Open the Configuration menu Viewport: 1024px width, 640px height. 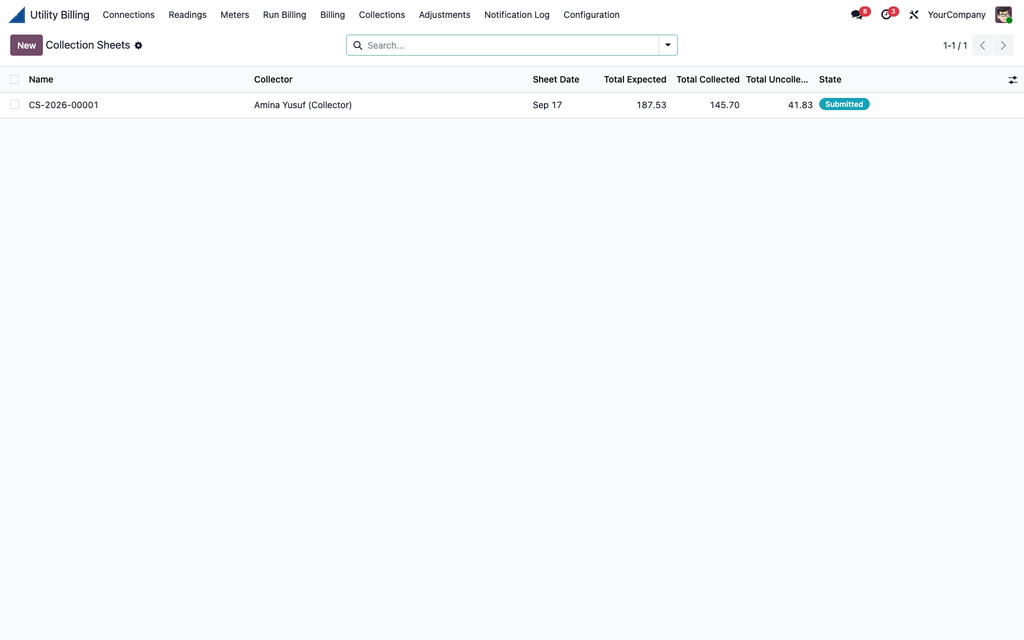(592, 14)
